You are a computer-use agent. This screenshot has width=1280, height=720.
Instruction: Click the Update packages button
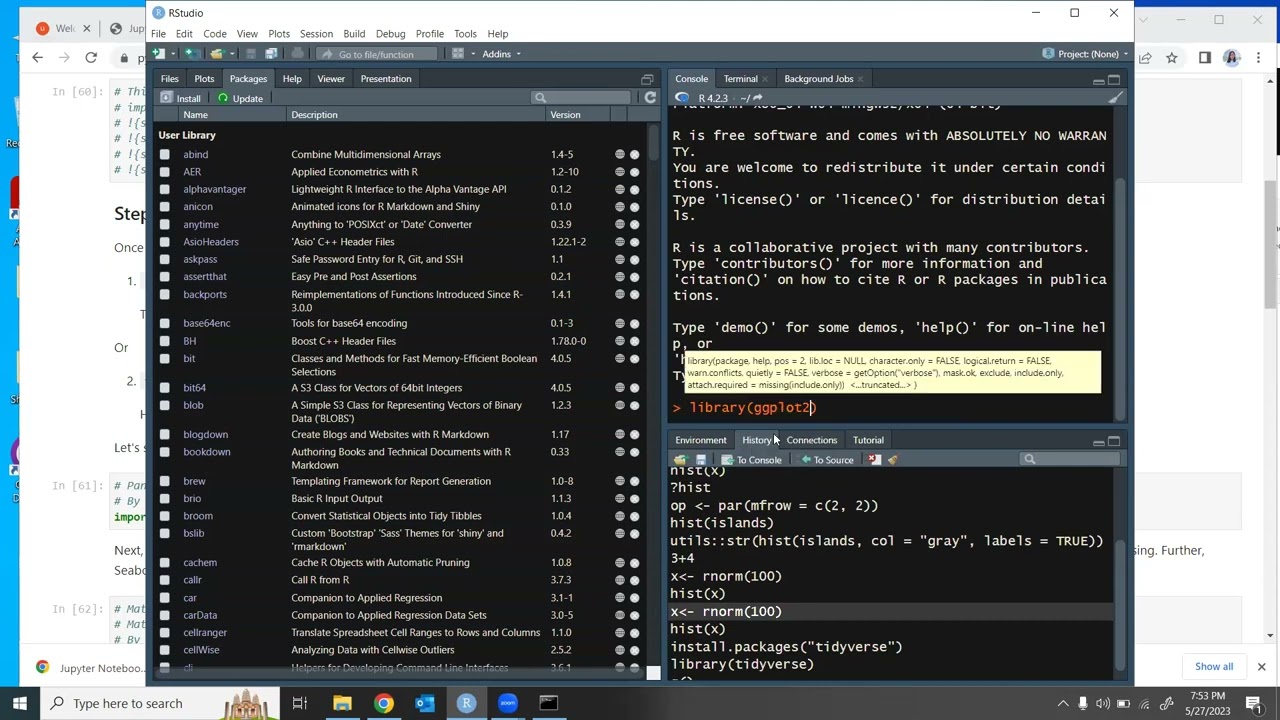tap(240, 98)
